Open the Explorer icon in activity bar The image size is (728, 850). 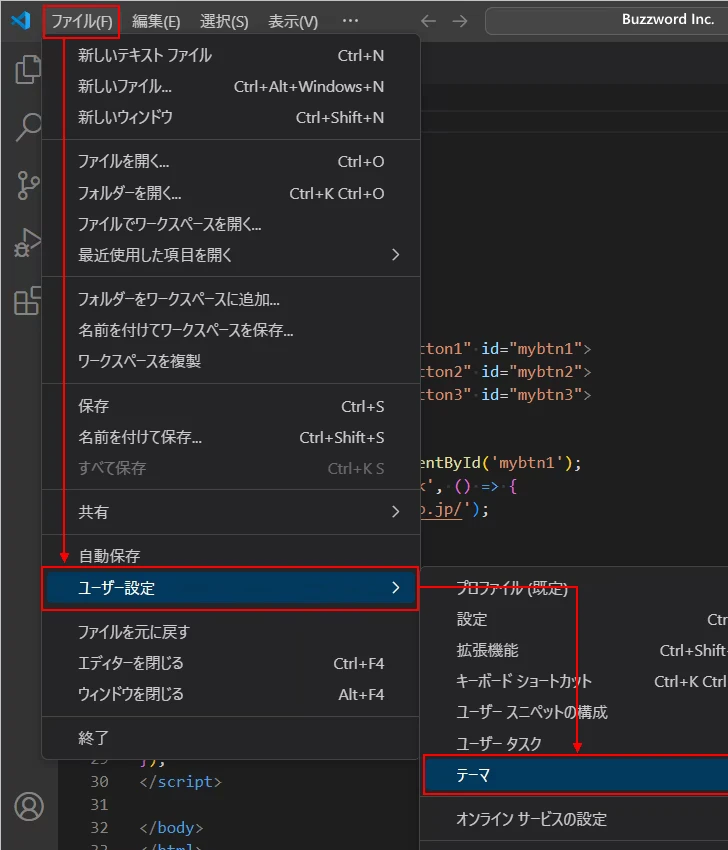click(28, 71)
